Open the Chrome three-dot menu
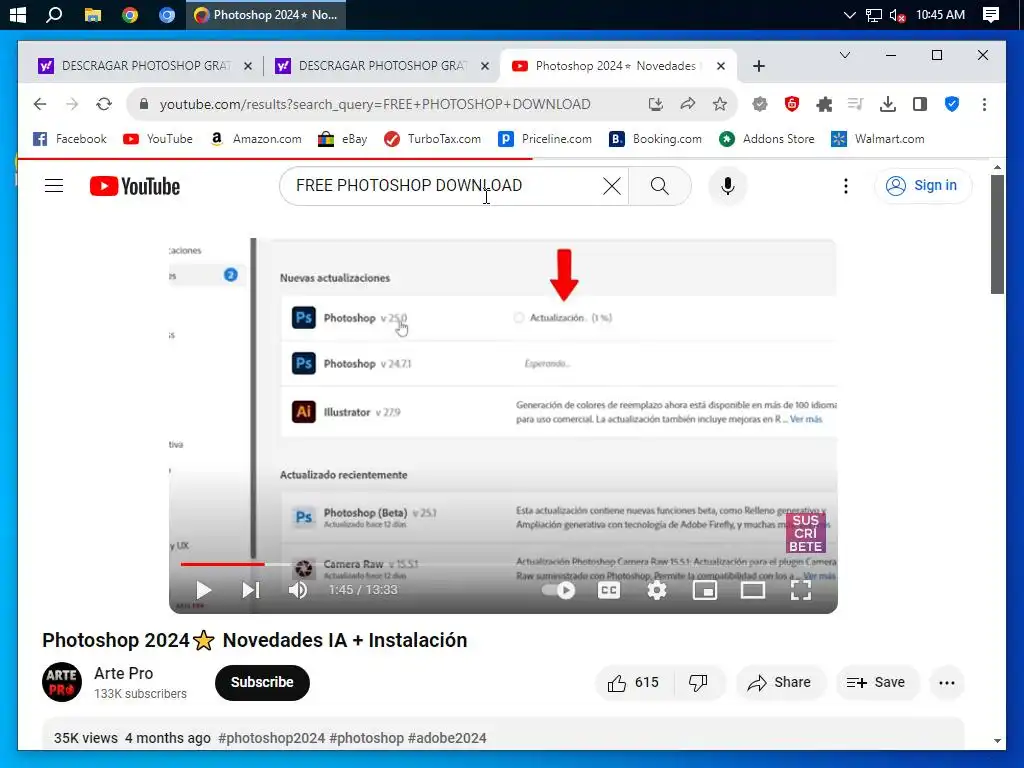 (x=984, y=104)
